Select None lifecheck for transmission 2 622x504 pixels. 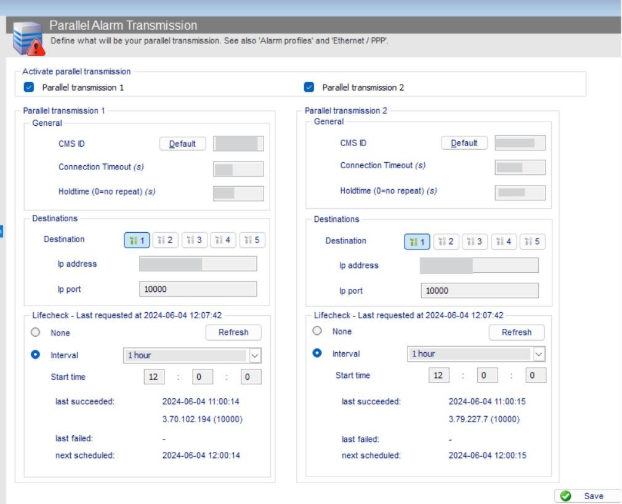tap(317, 331)
